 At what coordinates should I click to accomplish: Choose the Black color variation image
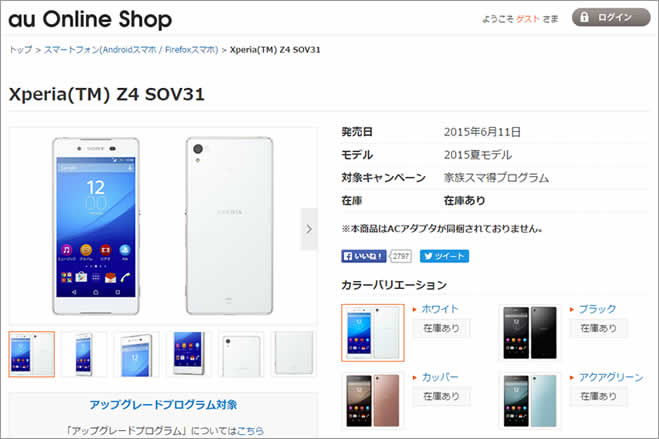(530, 333)
